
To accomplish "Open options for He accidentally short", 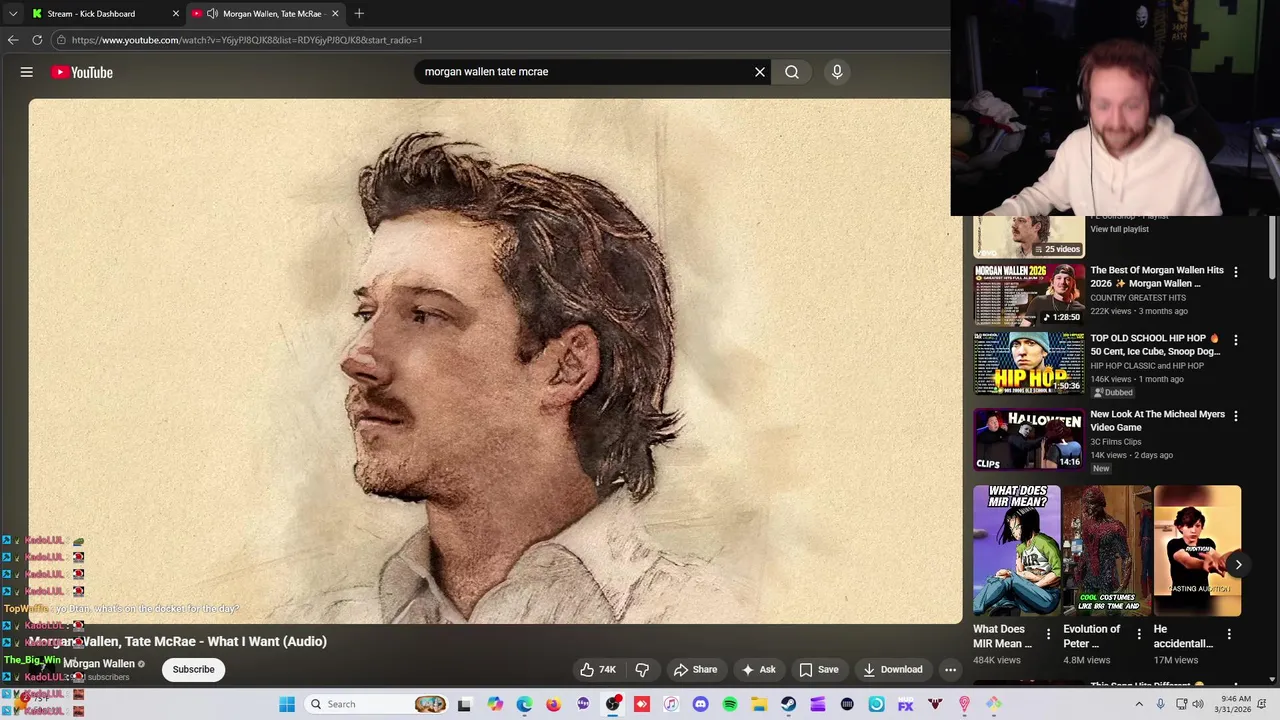I will (1229, 634).
